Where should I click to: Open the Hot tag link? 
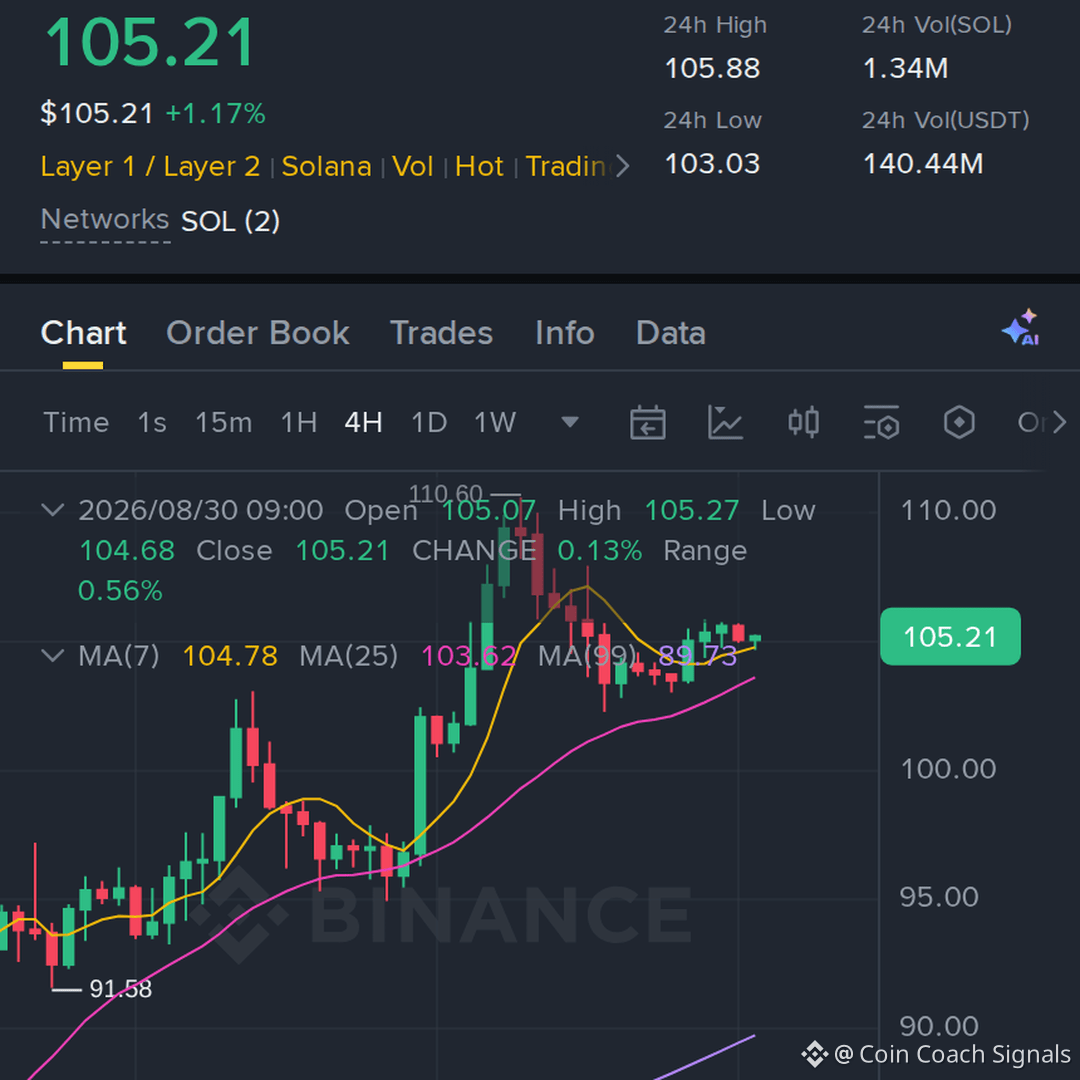479,167
